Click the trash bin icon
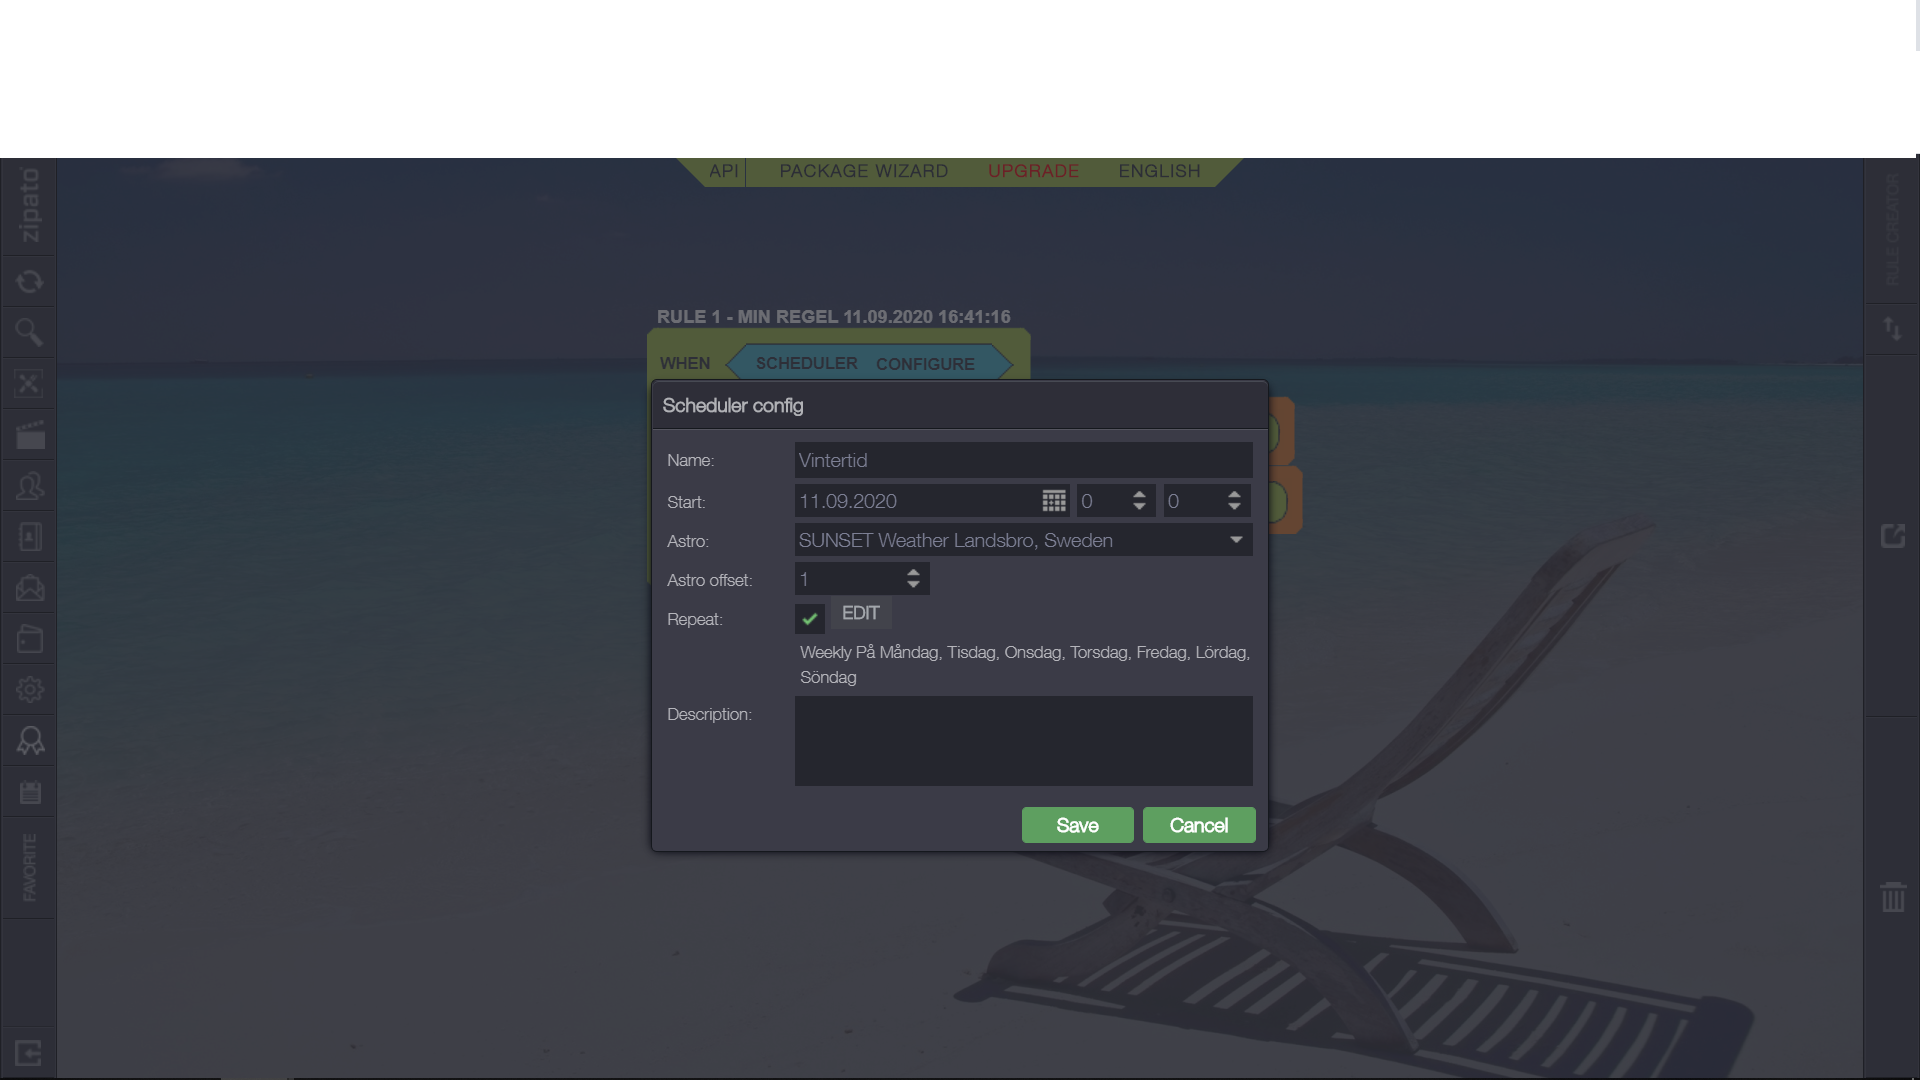The width and height of the screenshot is (1920, 1080). [x=1892, y=897]
